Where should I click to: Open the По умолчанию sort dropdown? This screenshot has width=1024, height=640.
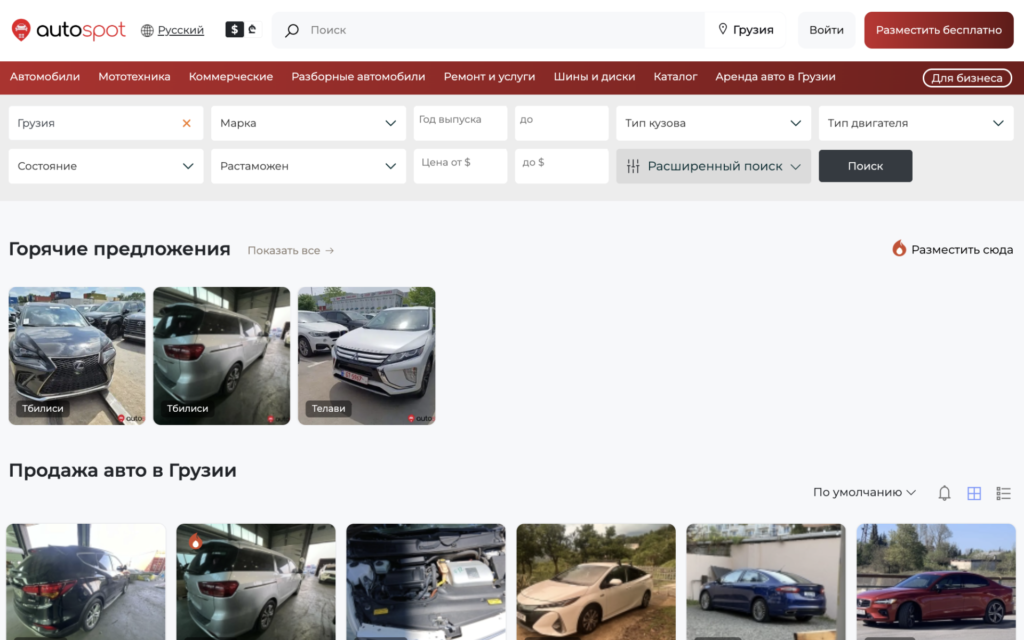point(864,492)
